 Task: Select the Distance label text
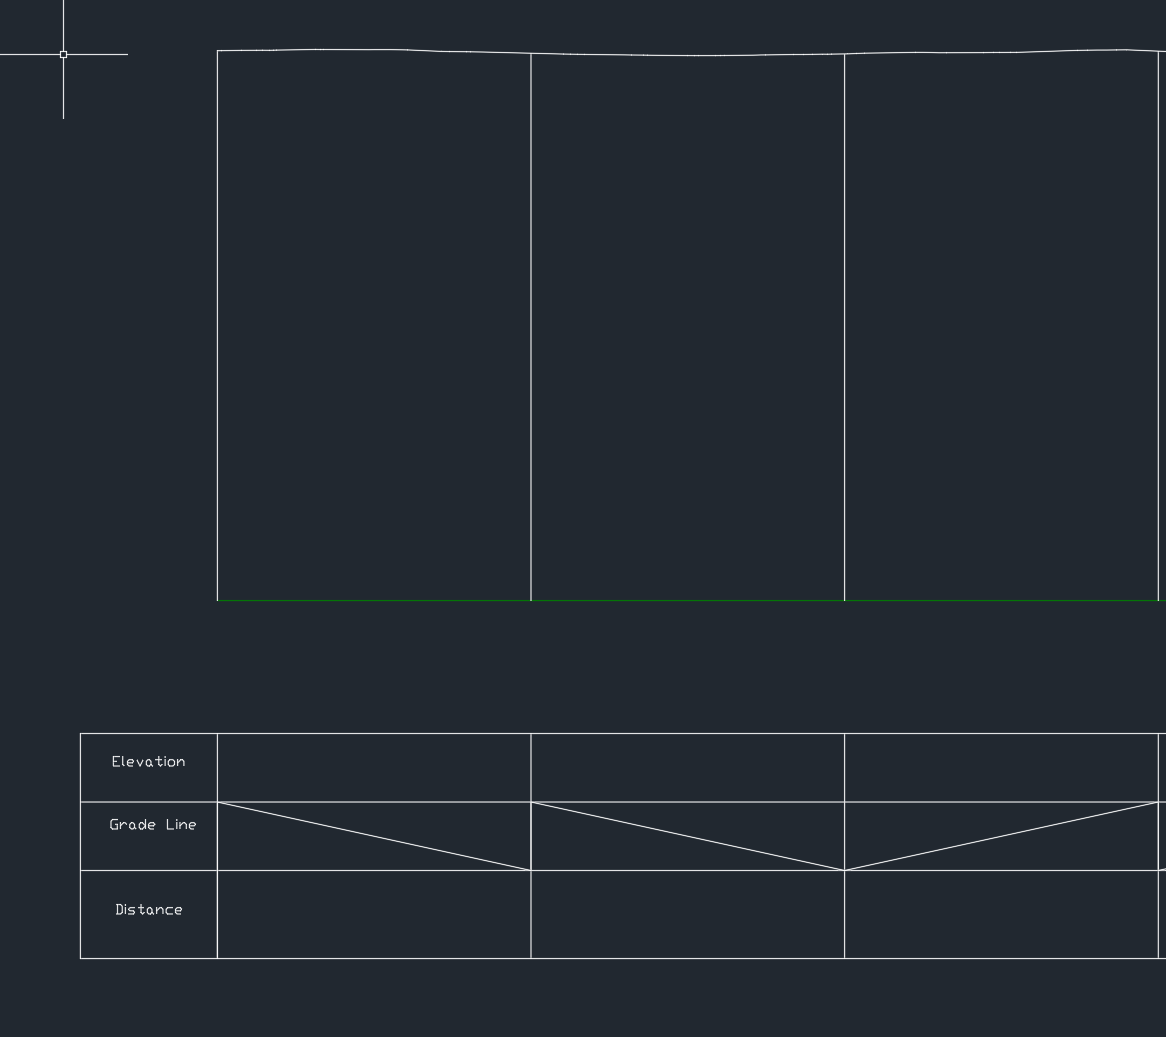[149, 909]
